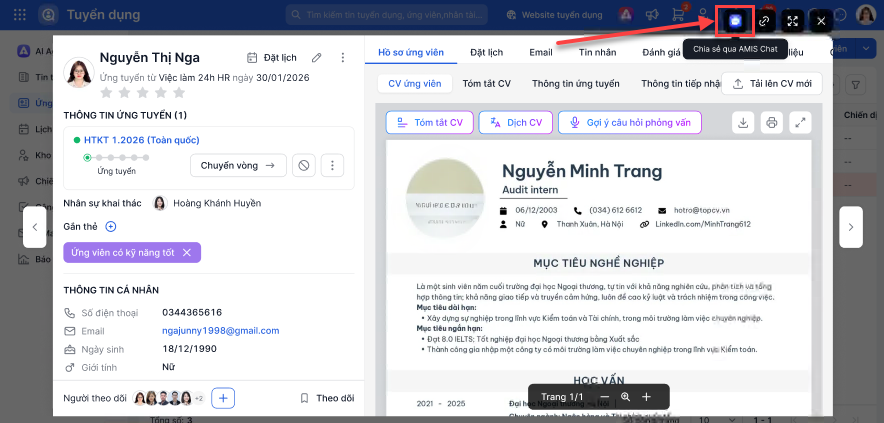The image size is (884, 423).
Task: Open more options next to candidate name
Action: click(343, 58)
